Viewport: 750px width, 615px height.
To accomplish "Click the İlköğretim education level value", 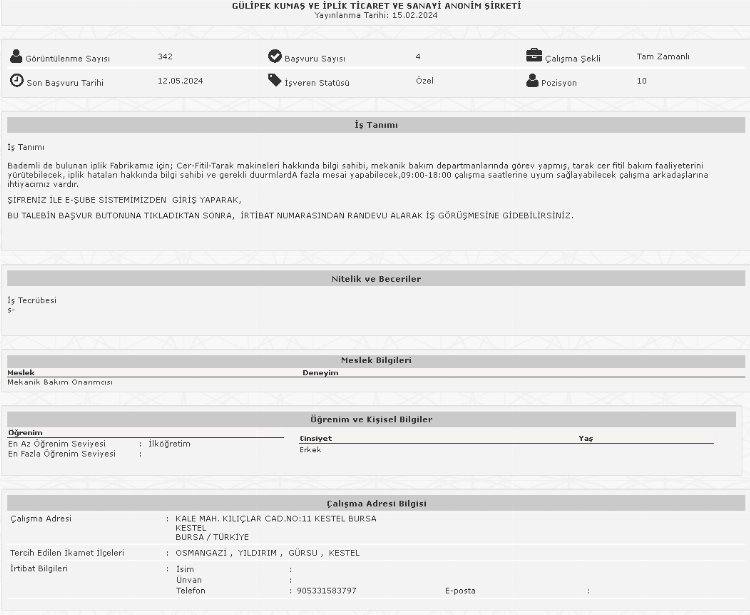I will coord(169,443).
